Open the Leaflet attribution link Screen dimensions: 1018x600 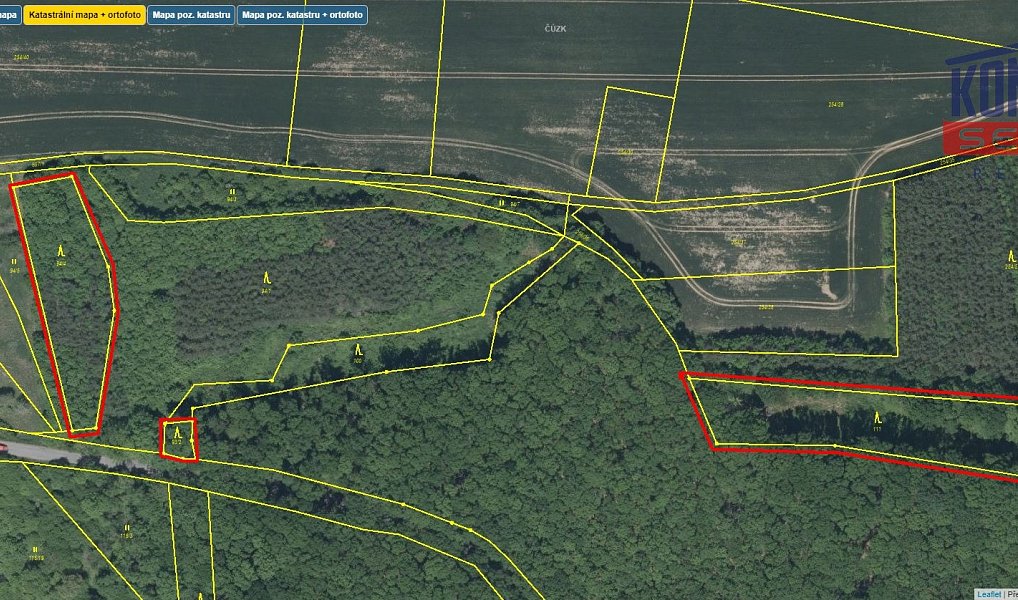[988, 595]
